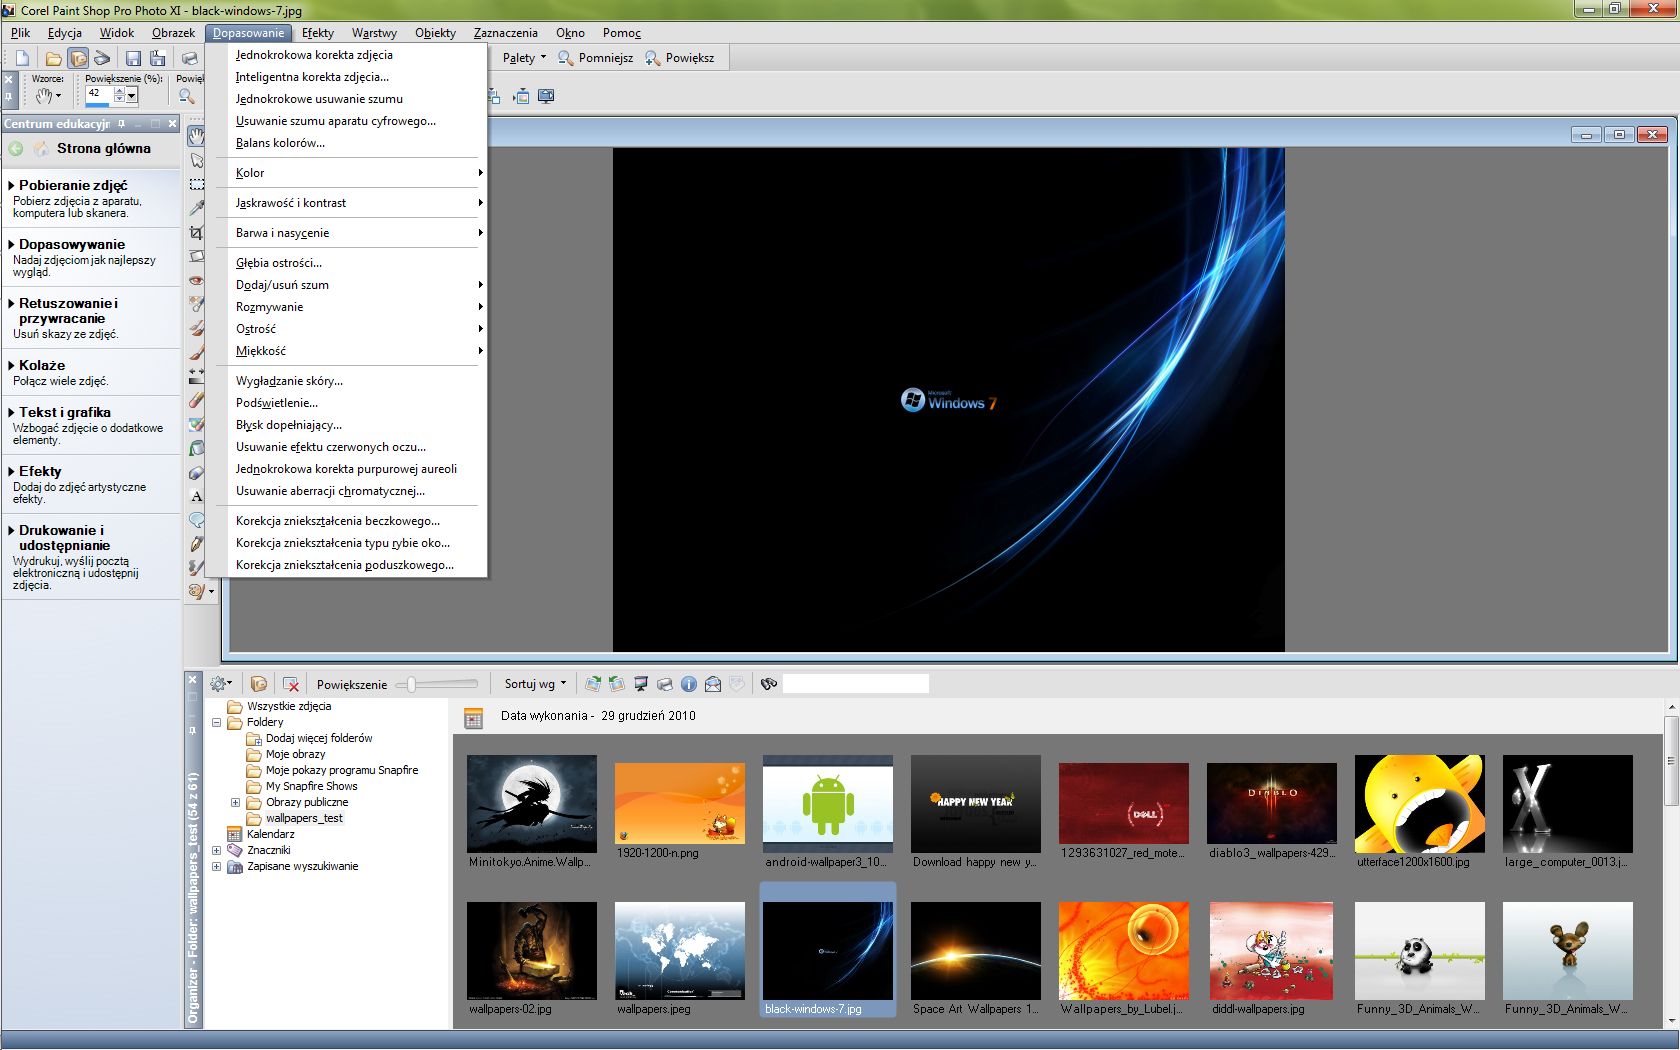The width and height of the screenshot is (1680, 1050).
Task: Select the Pen tool in Tools toolbar
Action: click(x=197, y=544)
